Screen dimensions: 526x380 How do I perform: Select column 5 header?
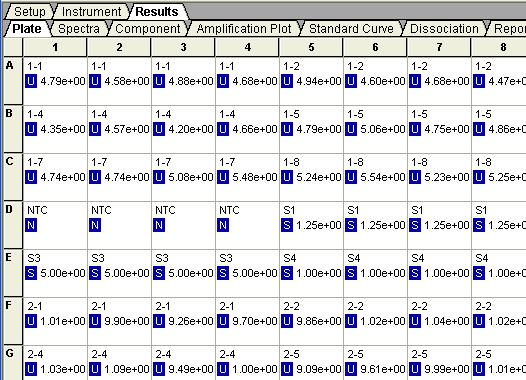coord(311,47)
